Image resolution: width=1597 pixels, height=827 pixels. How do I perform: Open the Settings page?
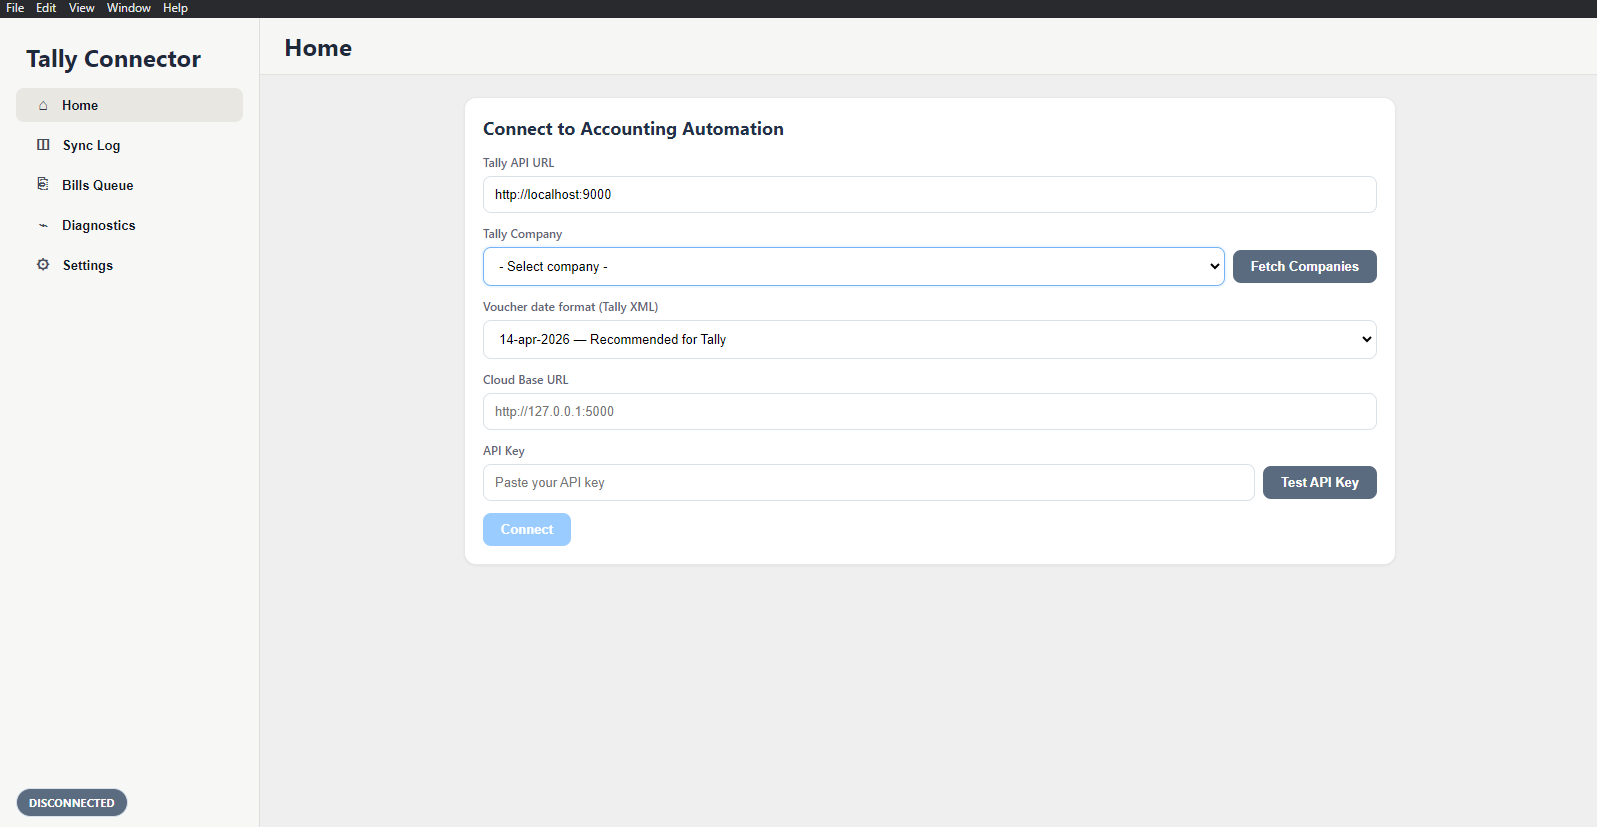point(129,265)
